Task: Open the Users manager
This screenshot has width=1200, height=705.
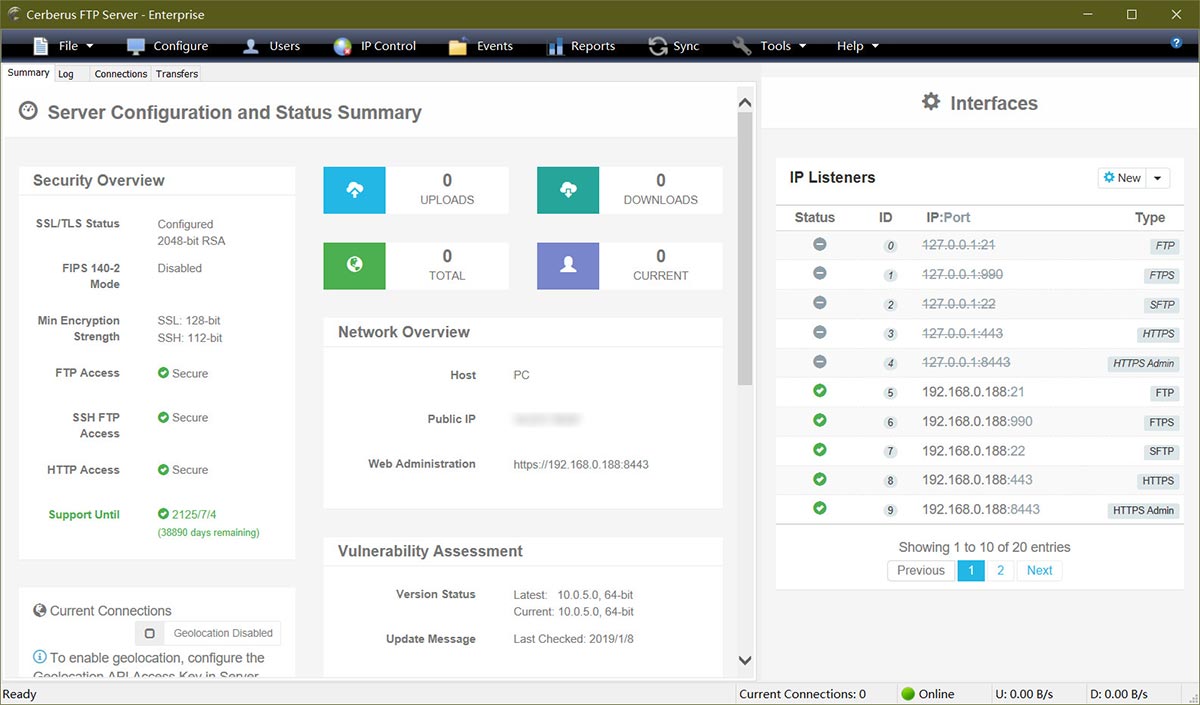Action: pyautogui.click(x=271, y=46)
